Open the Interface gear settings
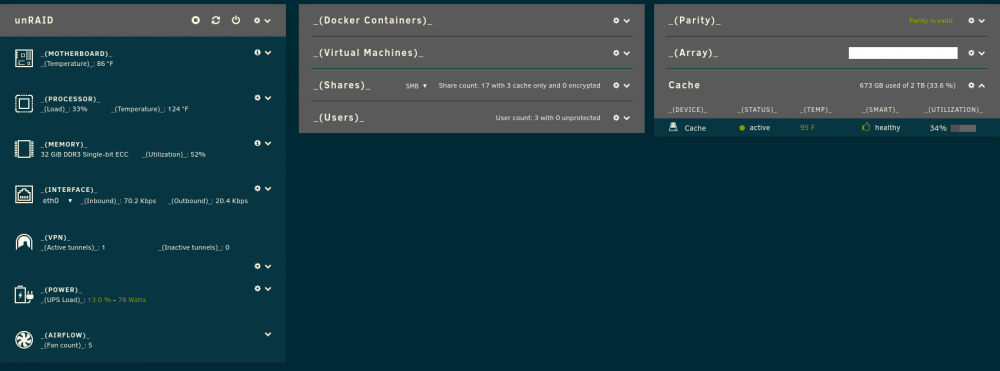Viewport: 1000px width, 371px height. click(258, 189)
